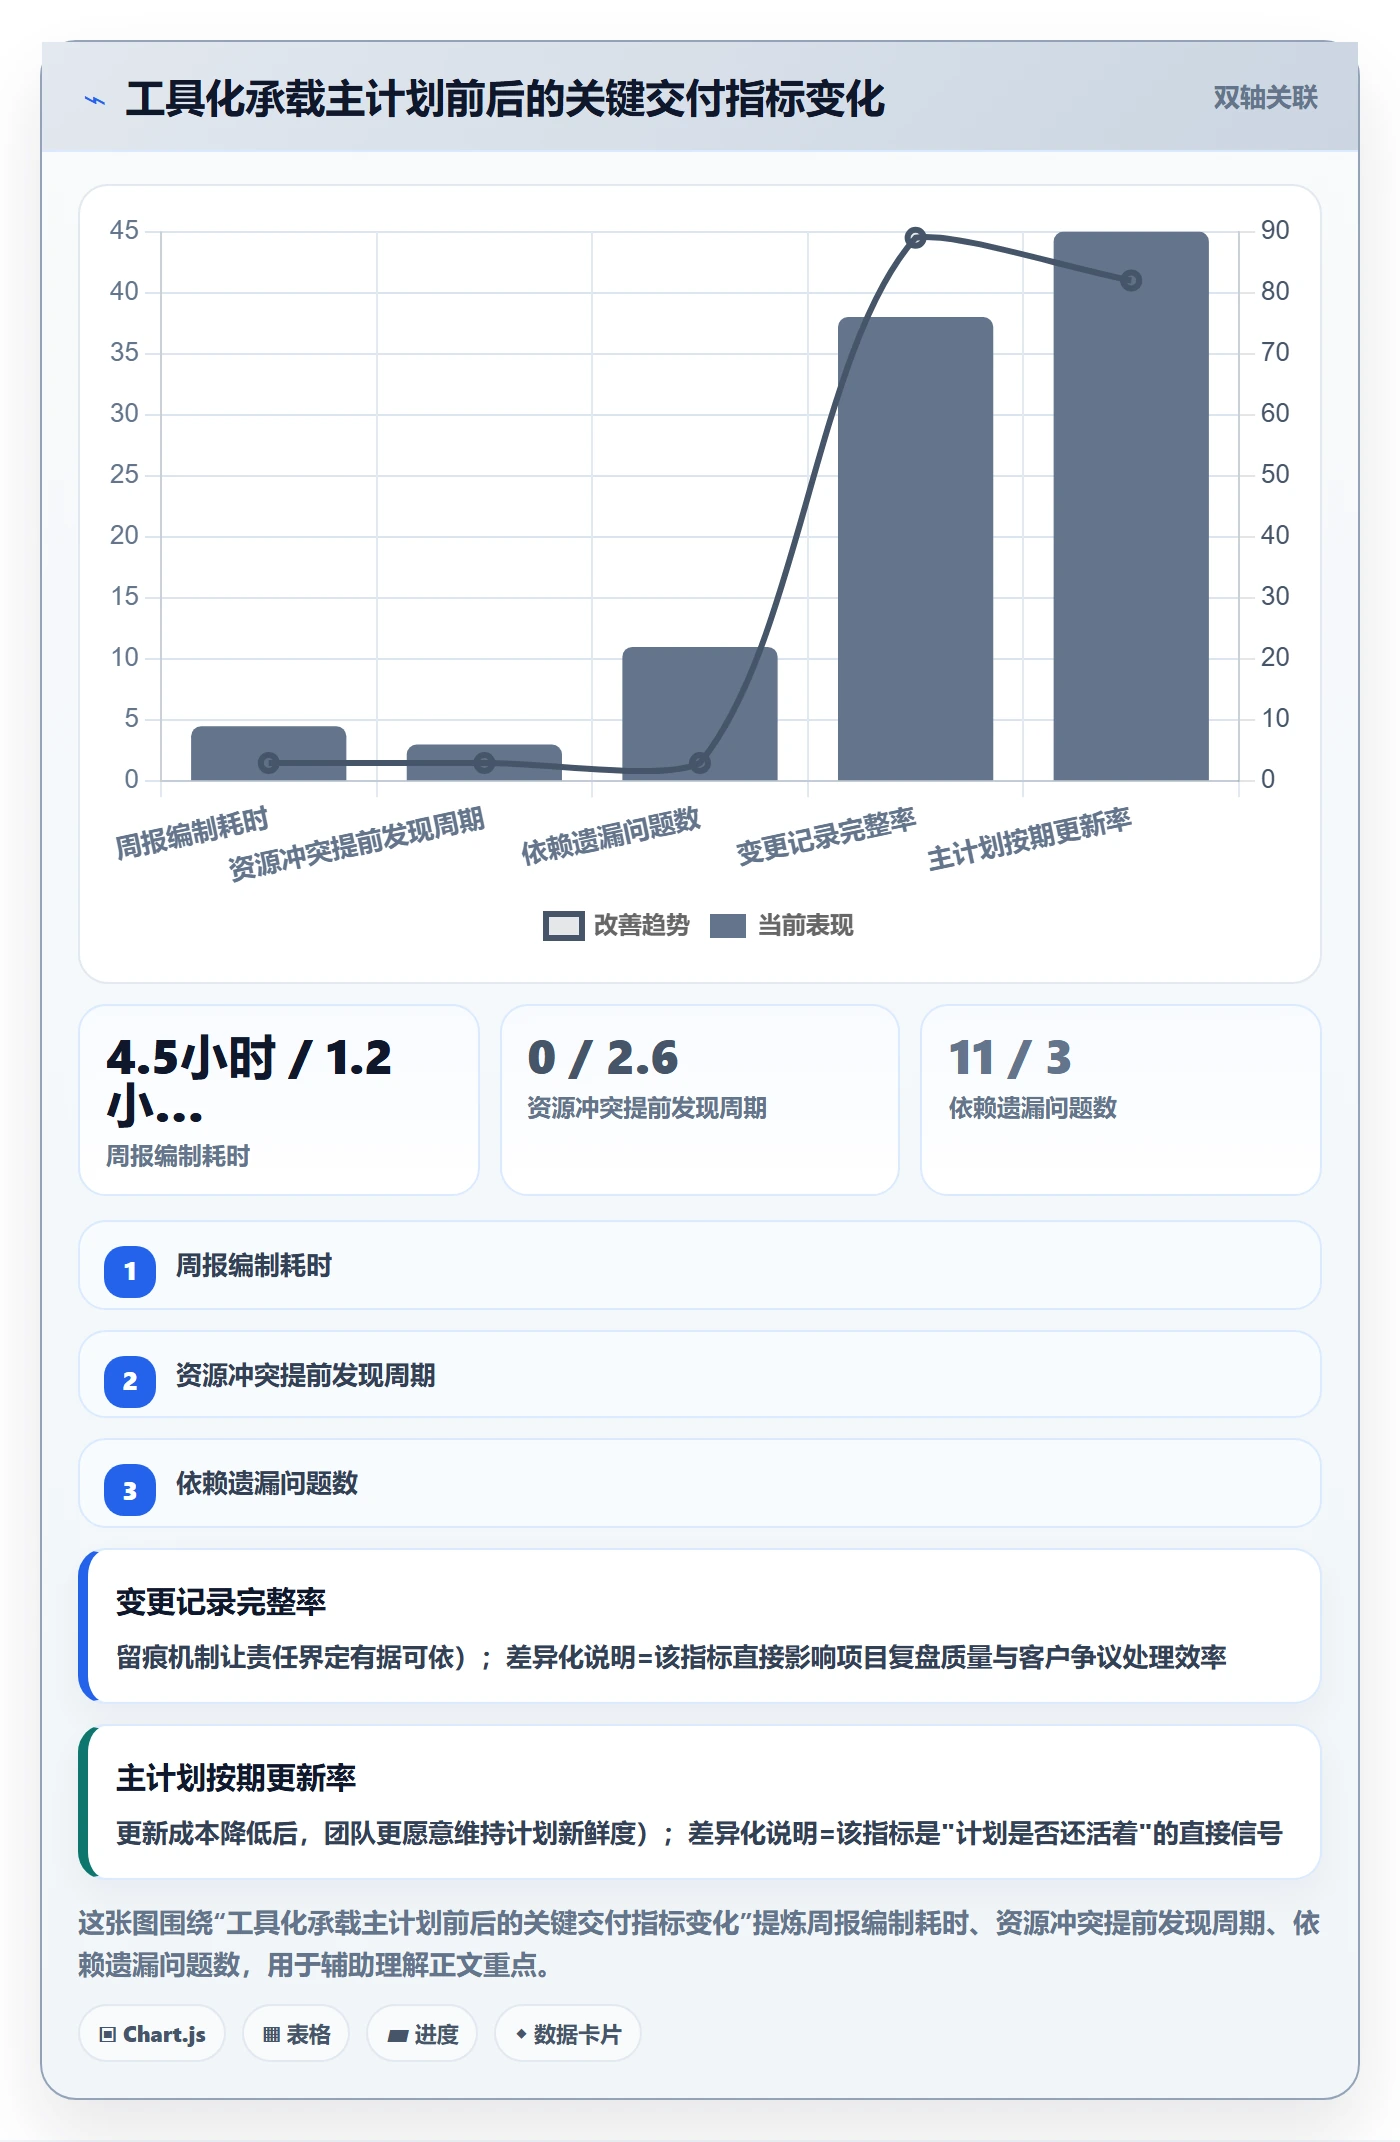Select the 资源冲突提前发现周期 numbered list row
This screenshot has height=2142, width=1400.
tap(700, 1374)
